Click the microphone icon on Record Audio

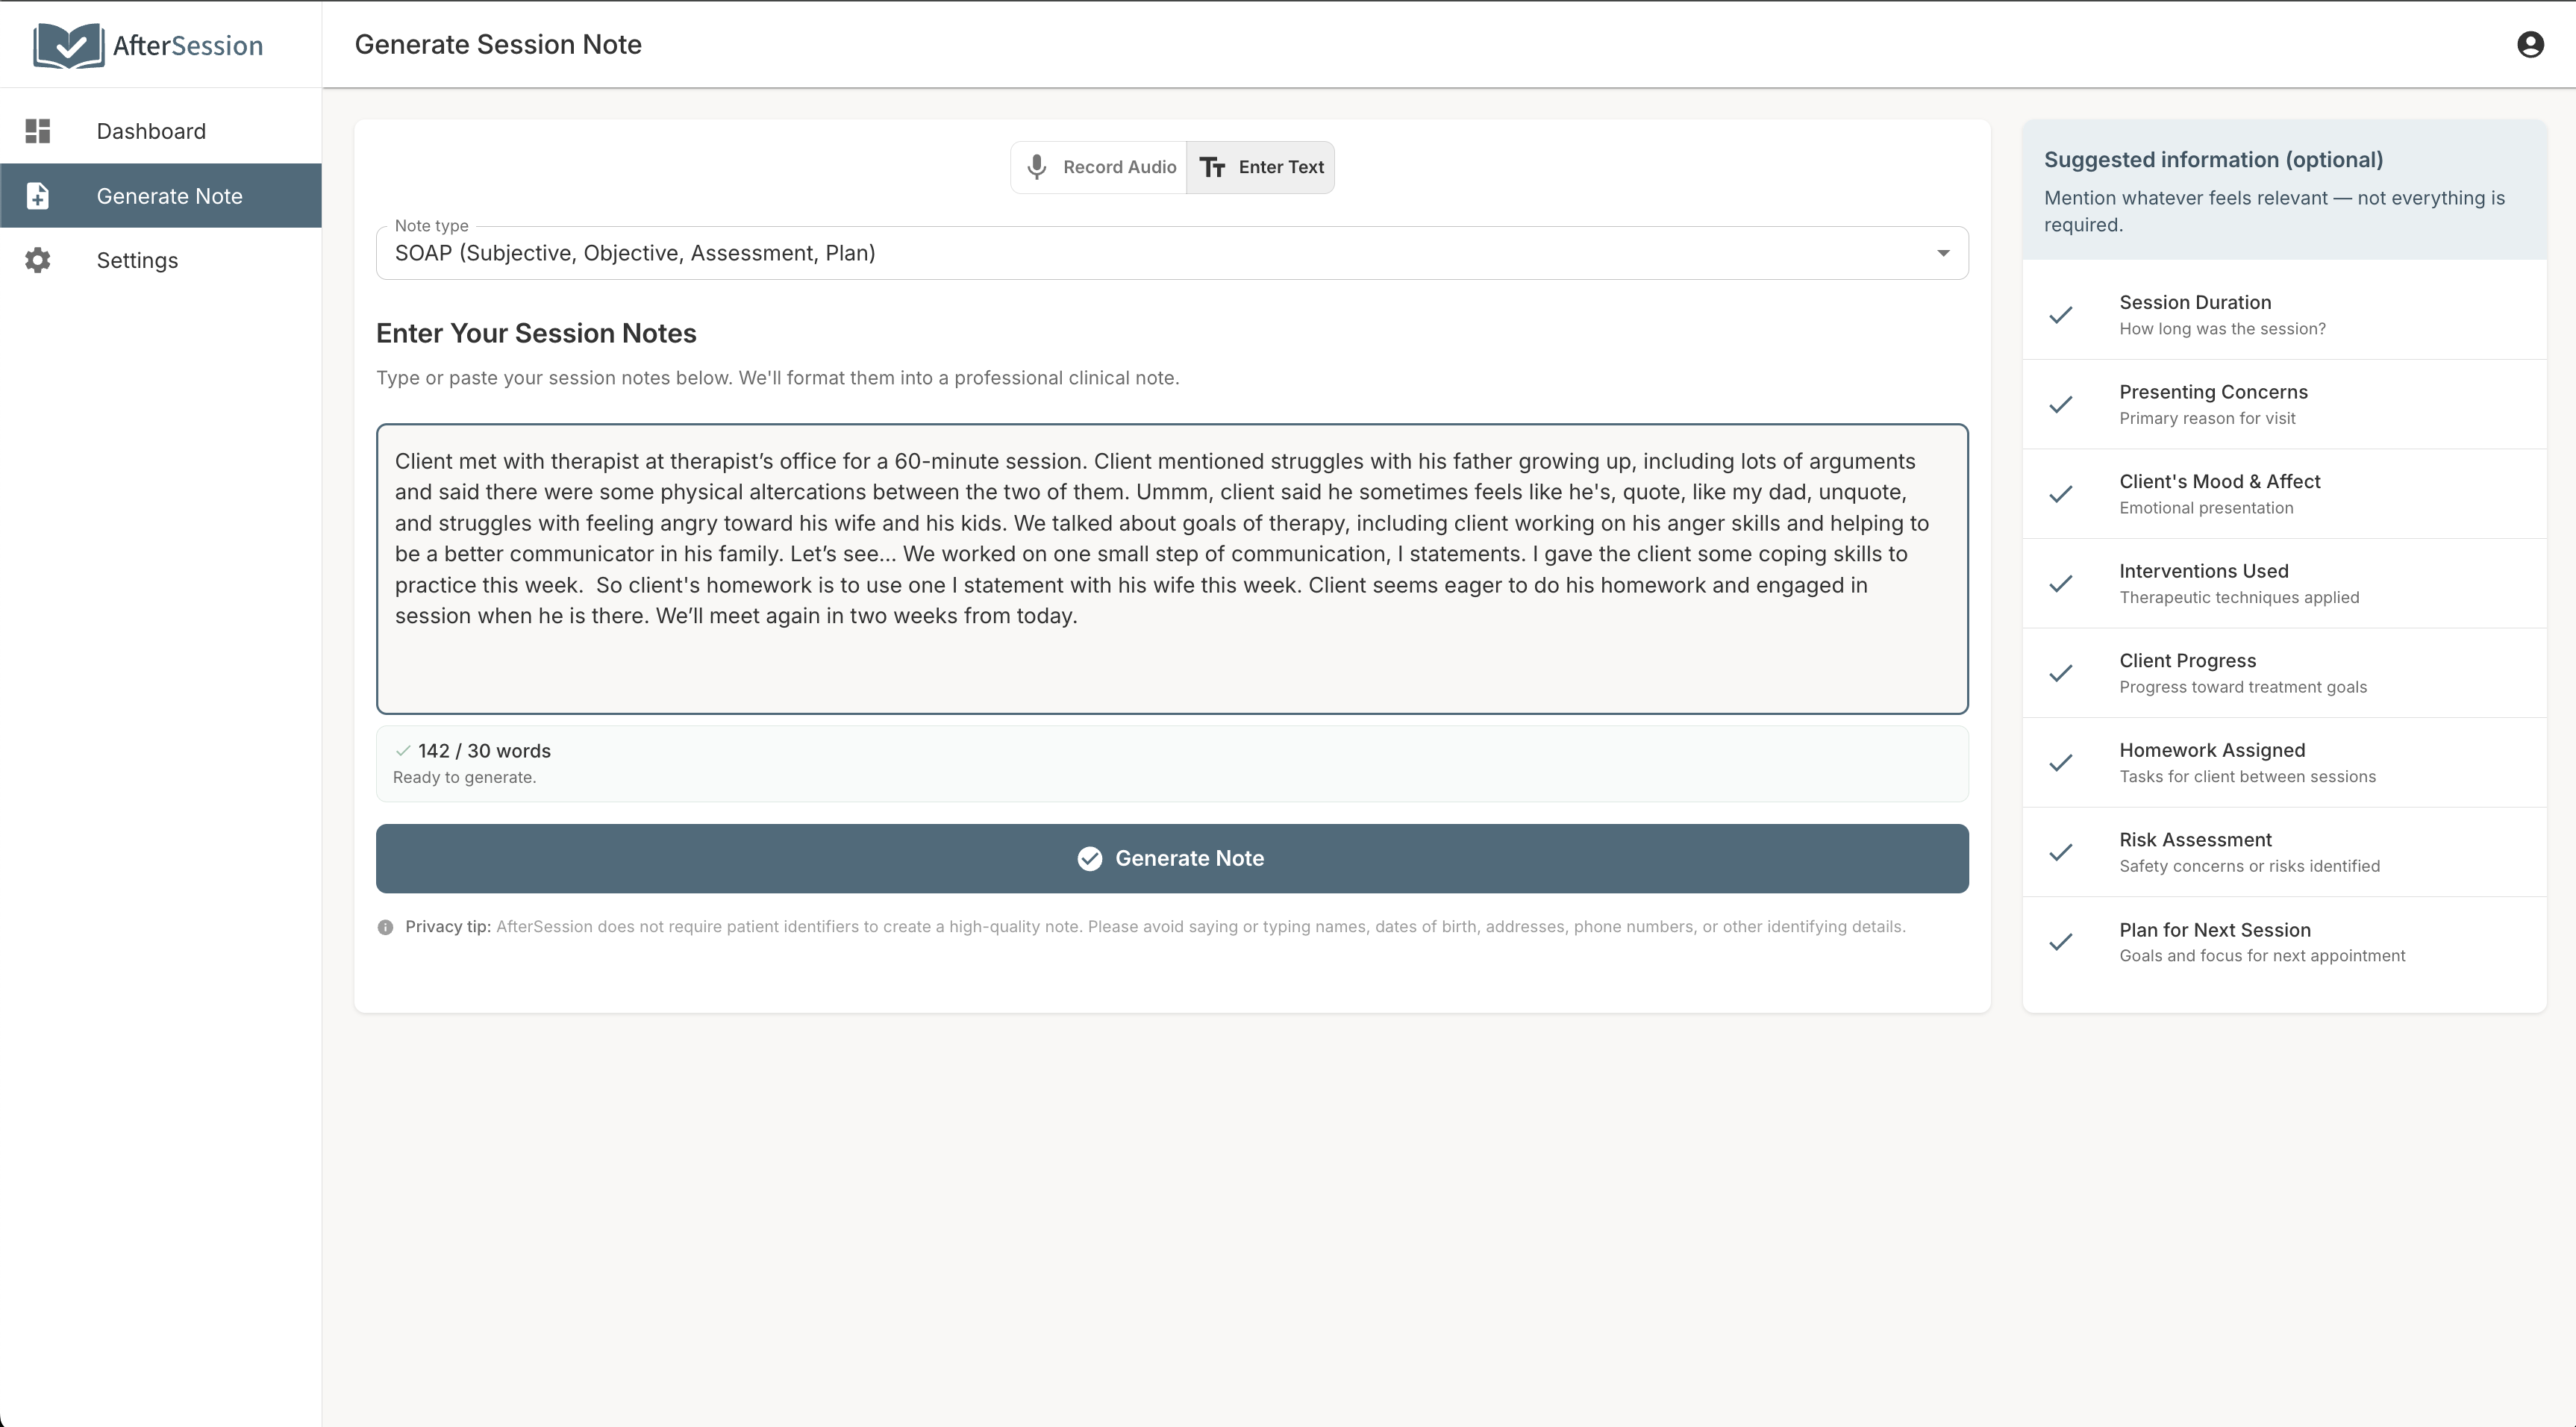click(1037, 167)
